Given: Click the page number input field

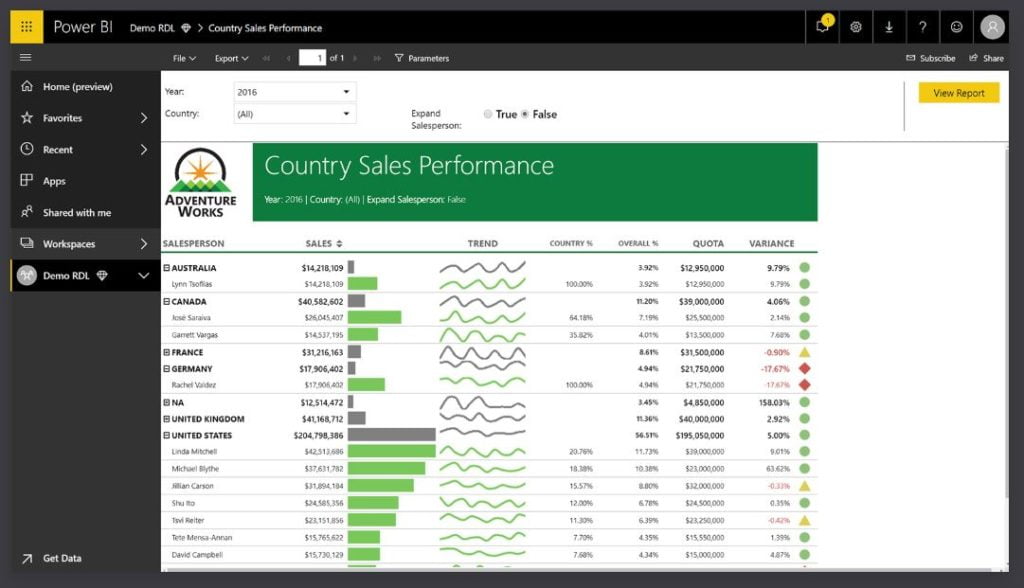Looking at the screenshot, I should tap(312, 57).
